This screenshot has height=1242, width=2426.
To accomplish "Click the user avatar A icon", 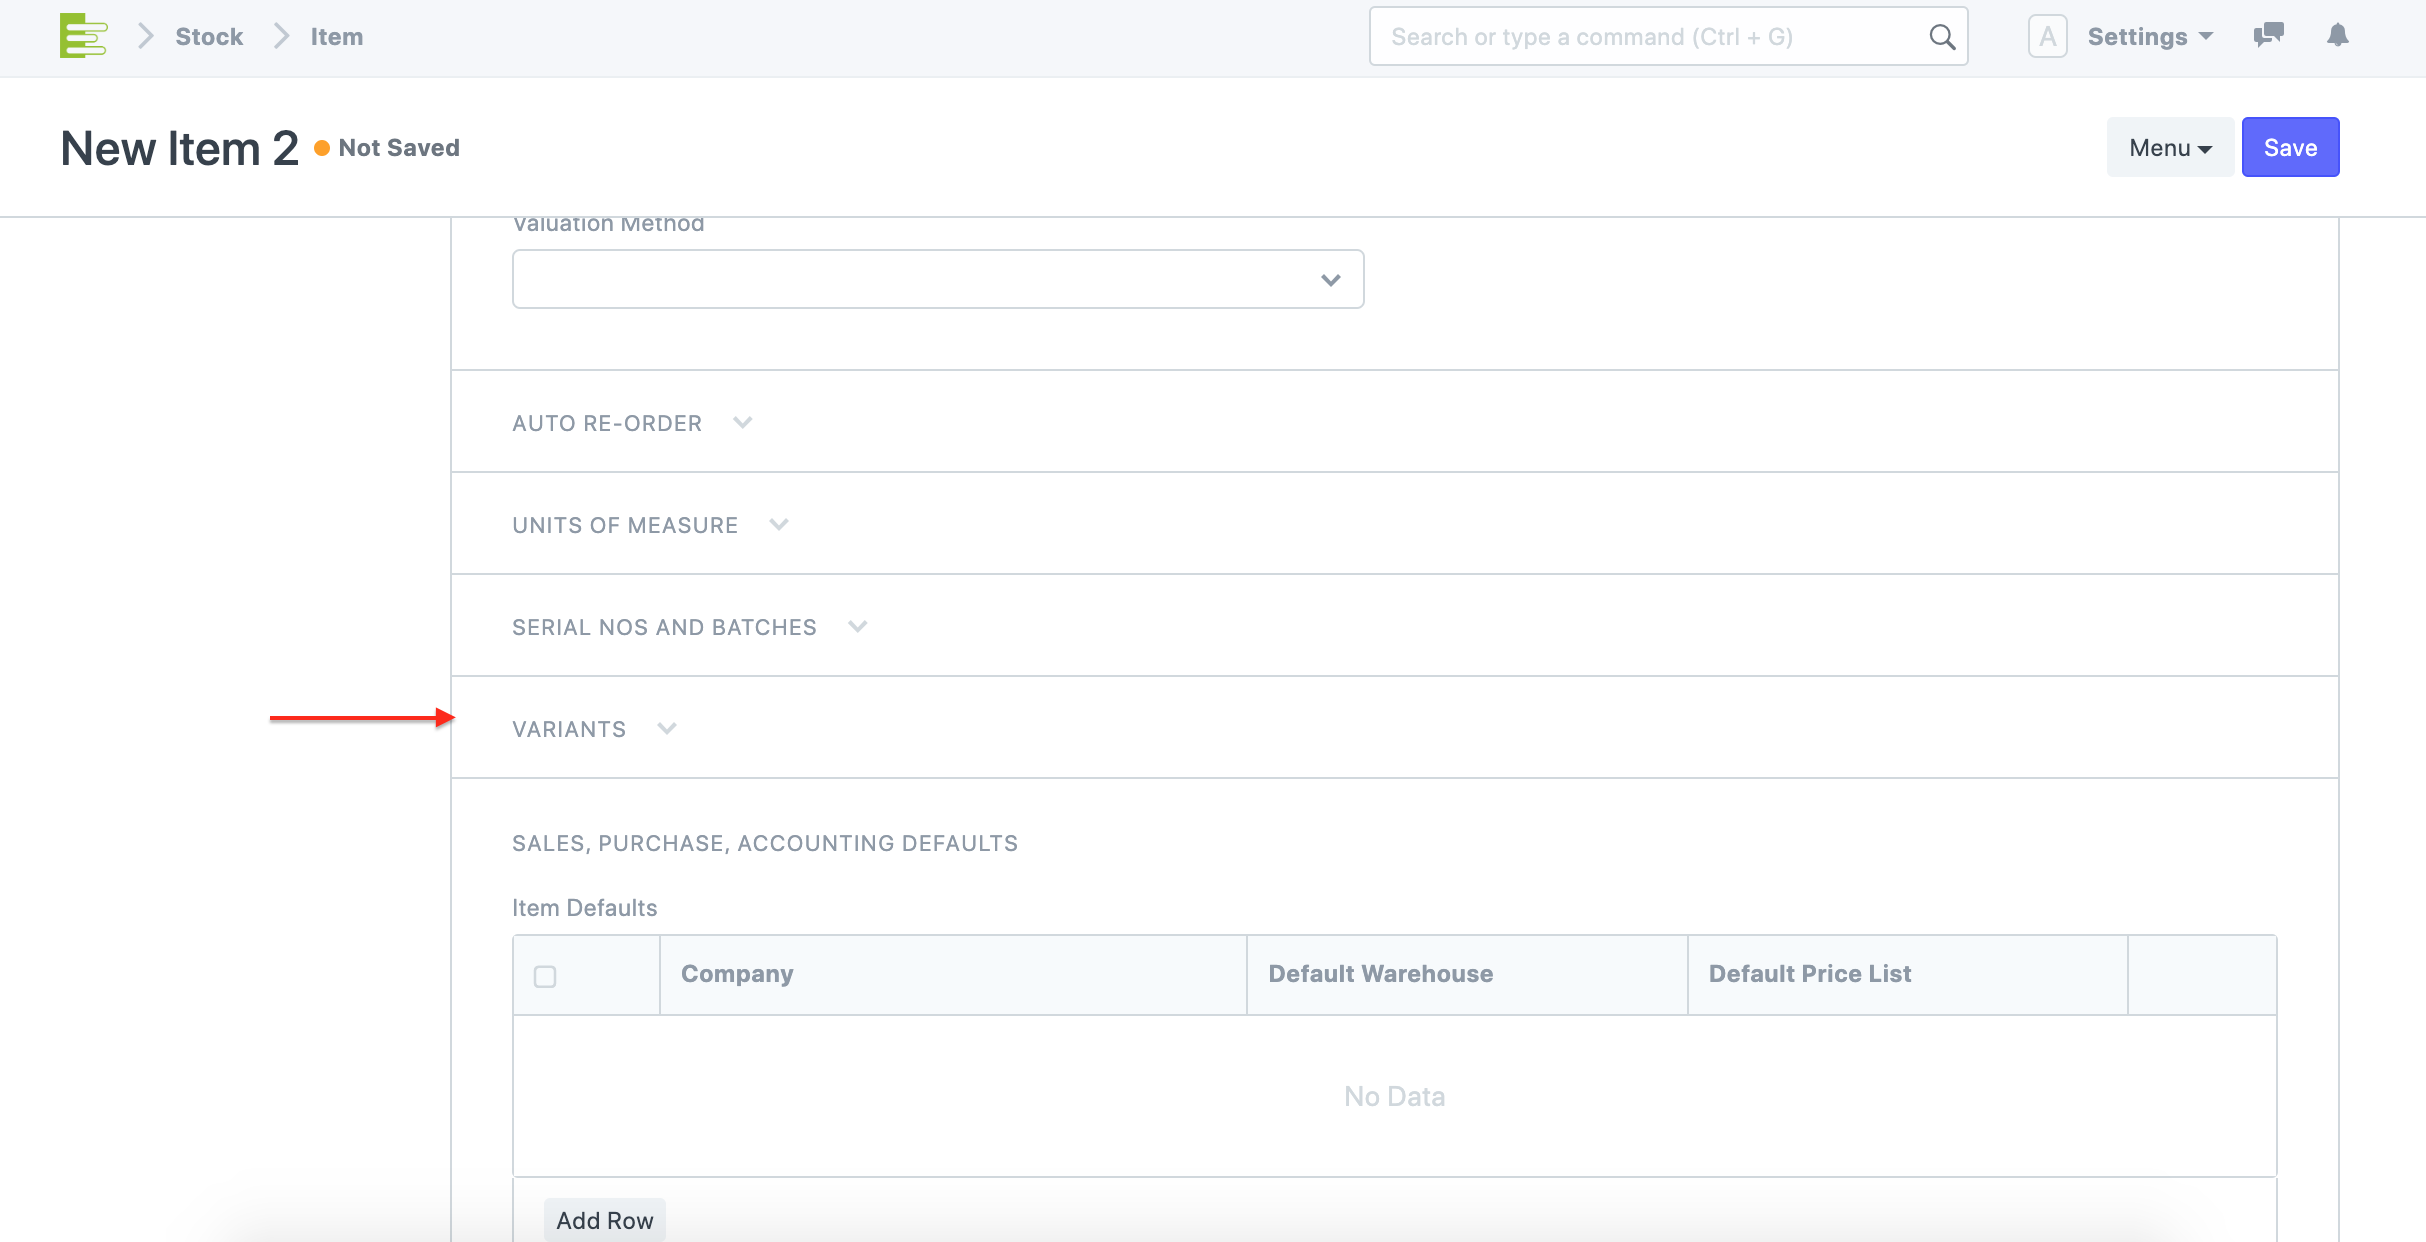I will tap(2047, 37).
